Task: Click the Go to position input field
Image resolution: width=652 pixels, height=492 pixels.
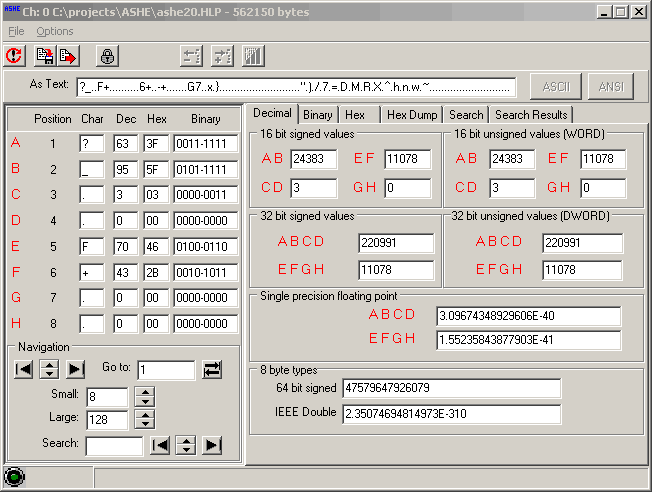Action: coord(166,370)
